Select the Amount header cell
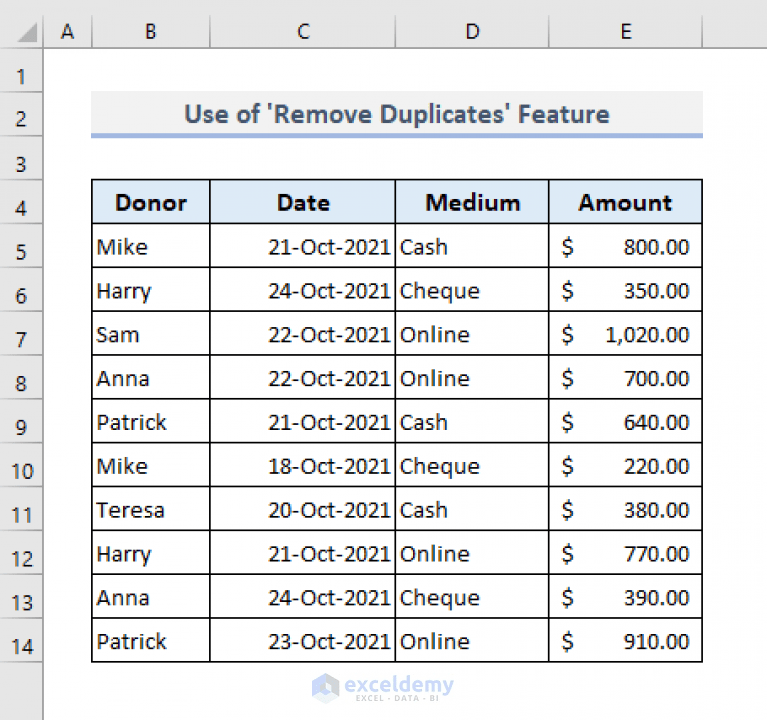This screenshot has width=767, height=720. click(626, 202)
